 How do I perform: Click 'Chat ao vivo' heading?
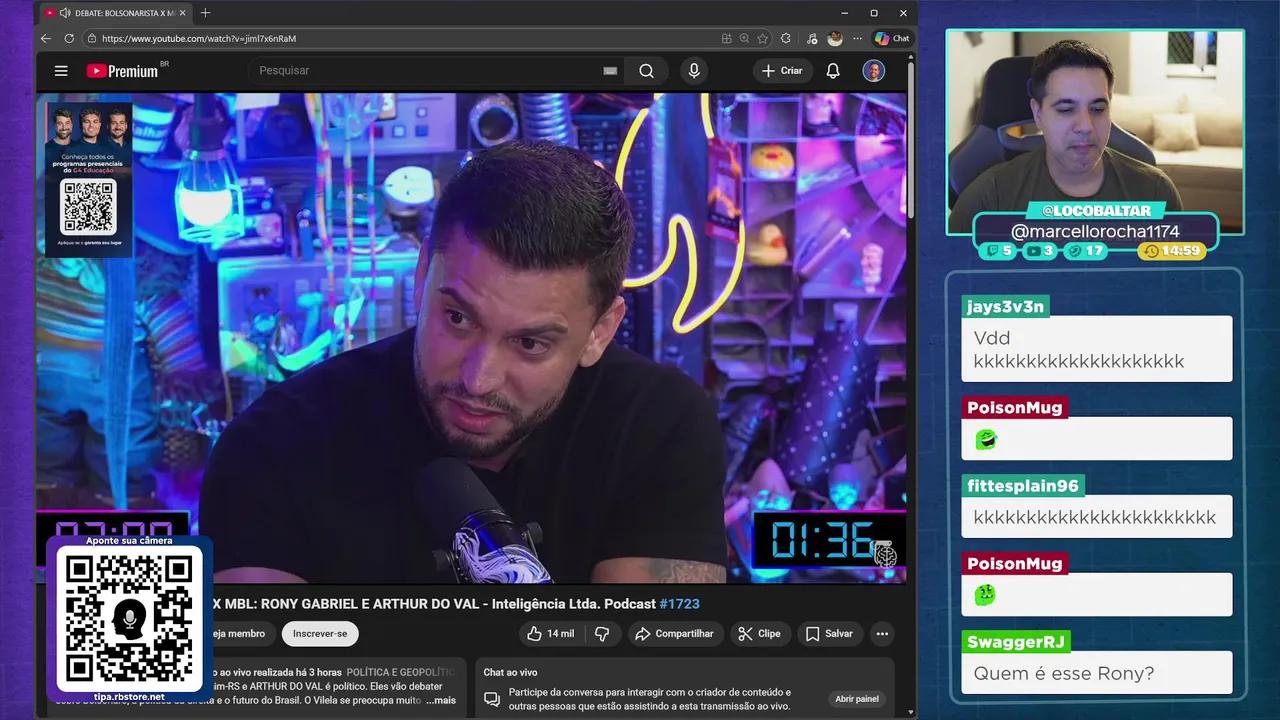click(510, 673)
